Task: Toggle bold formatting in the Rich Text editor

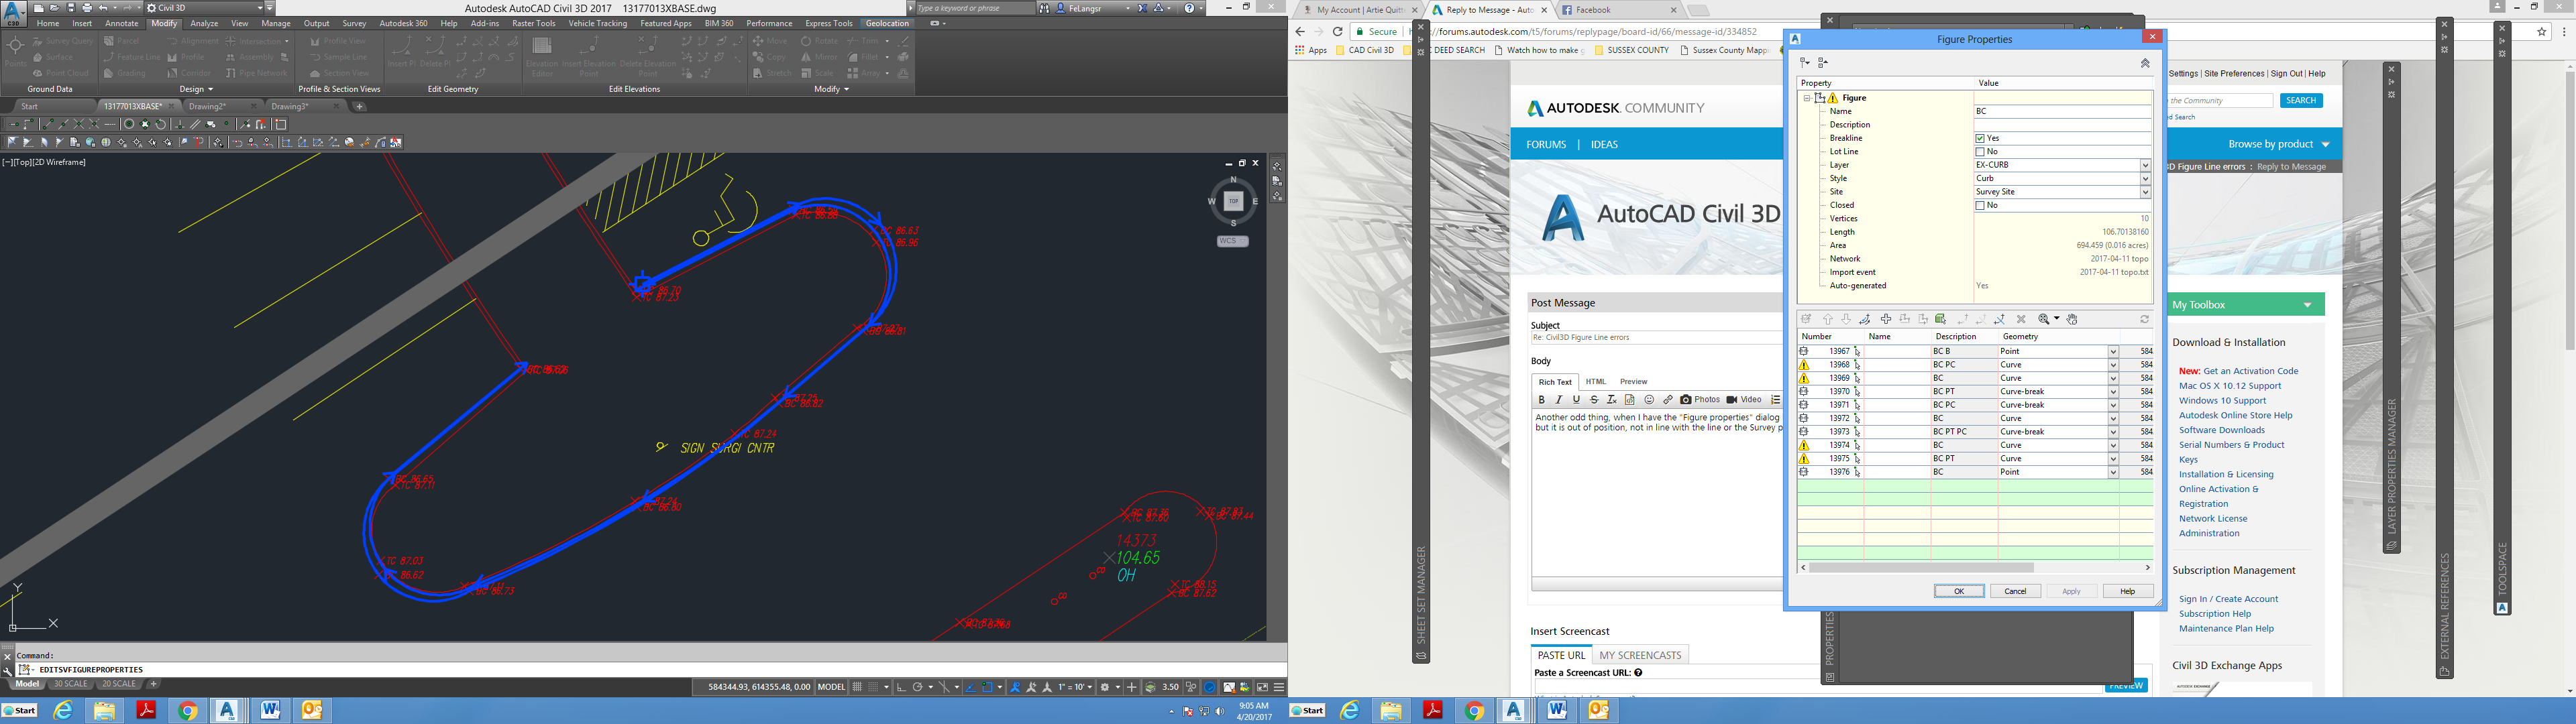Action: click(x=1542, y=399)
